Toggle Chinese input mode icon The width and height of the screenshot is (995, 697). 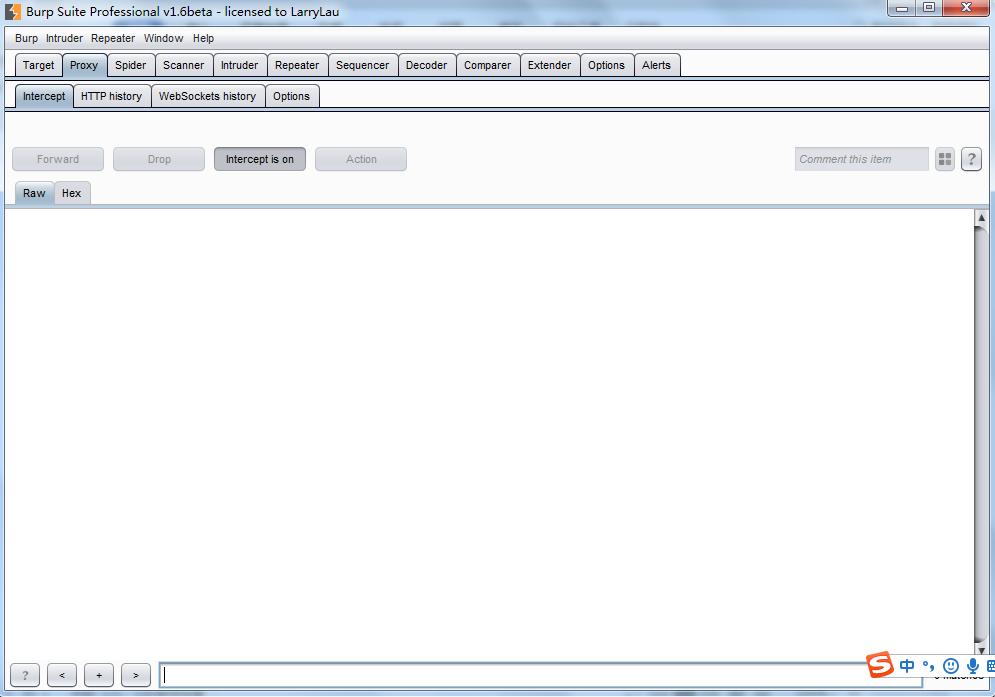[907, 665]
